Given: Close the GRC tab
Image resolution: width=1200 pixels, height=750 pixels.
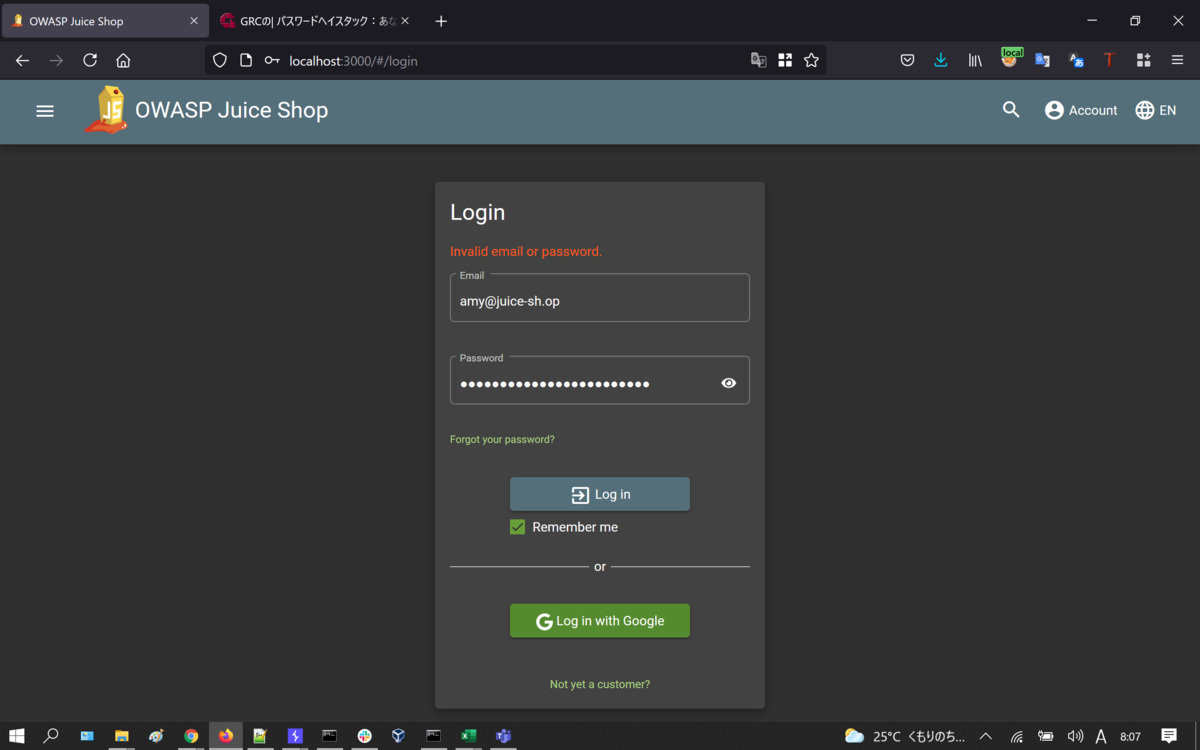Looking at the screenshot, I should pos(405,21).
